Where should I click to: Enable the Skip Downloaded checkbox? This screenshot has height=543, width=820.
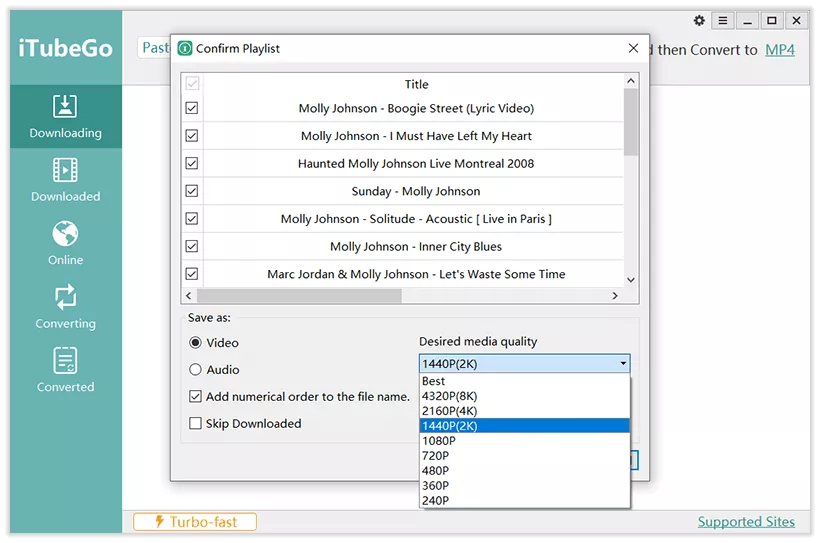[x=196, y=424]
